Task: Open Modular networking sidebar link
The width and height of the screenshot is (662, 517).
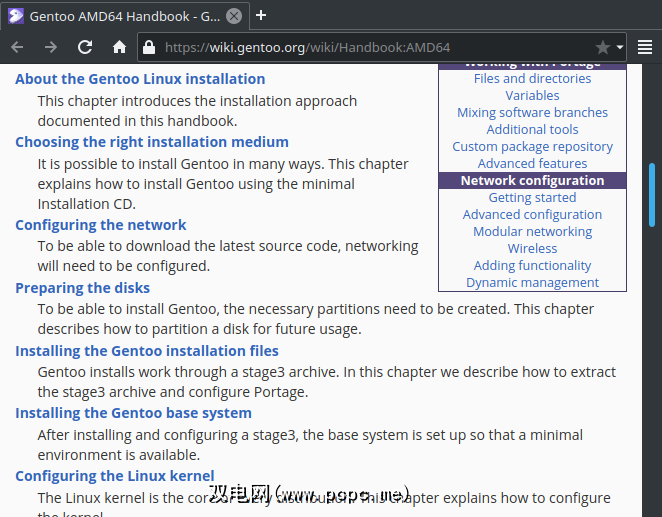Action: [532, 231]
